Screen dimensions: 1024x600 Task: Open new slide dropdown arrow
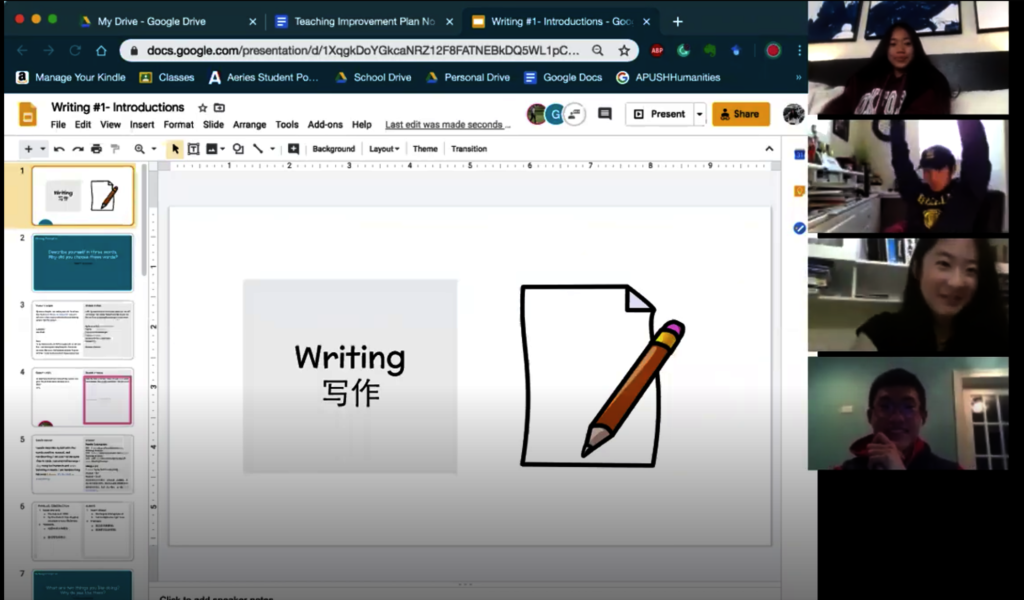[43, 149]
